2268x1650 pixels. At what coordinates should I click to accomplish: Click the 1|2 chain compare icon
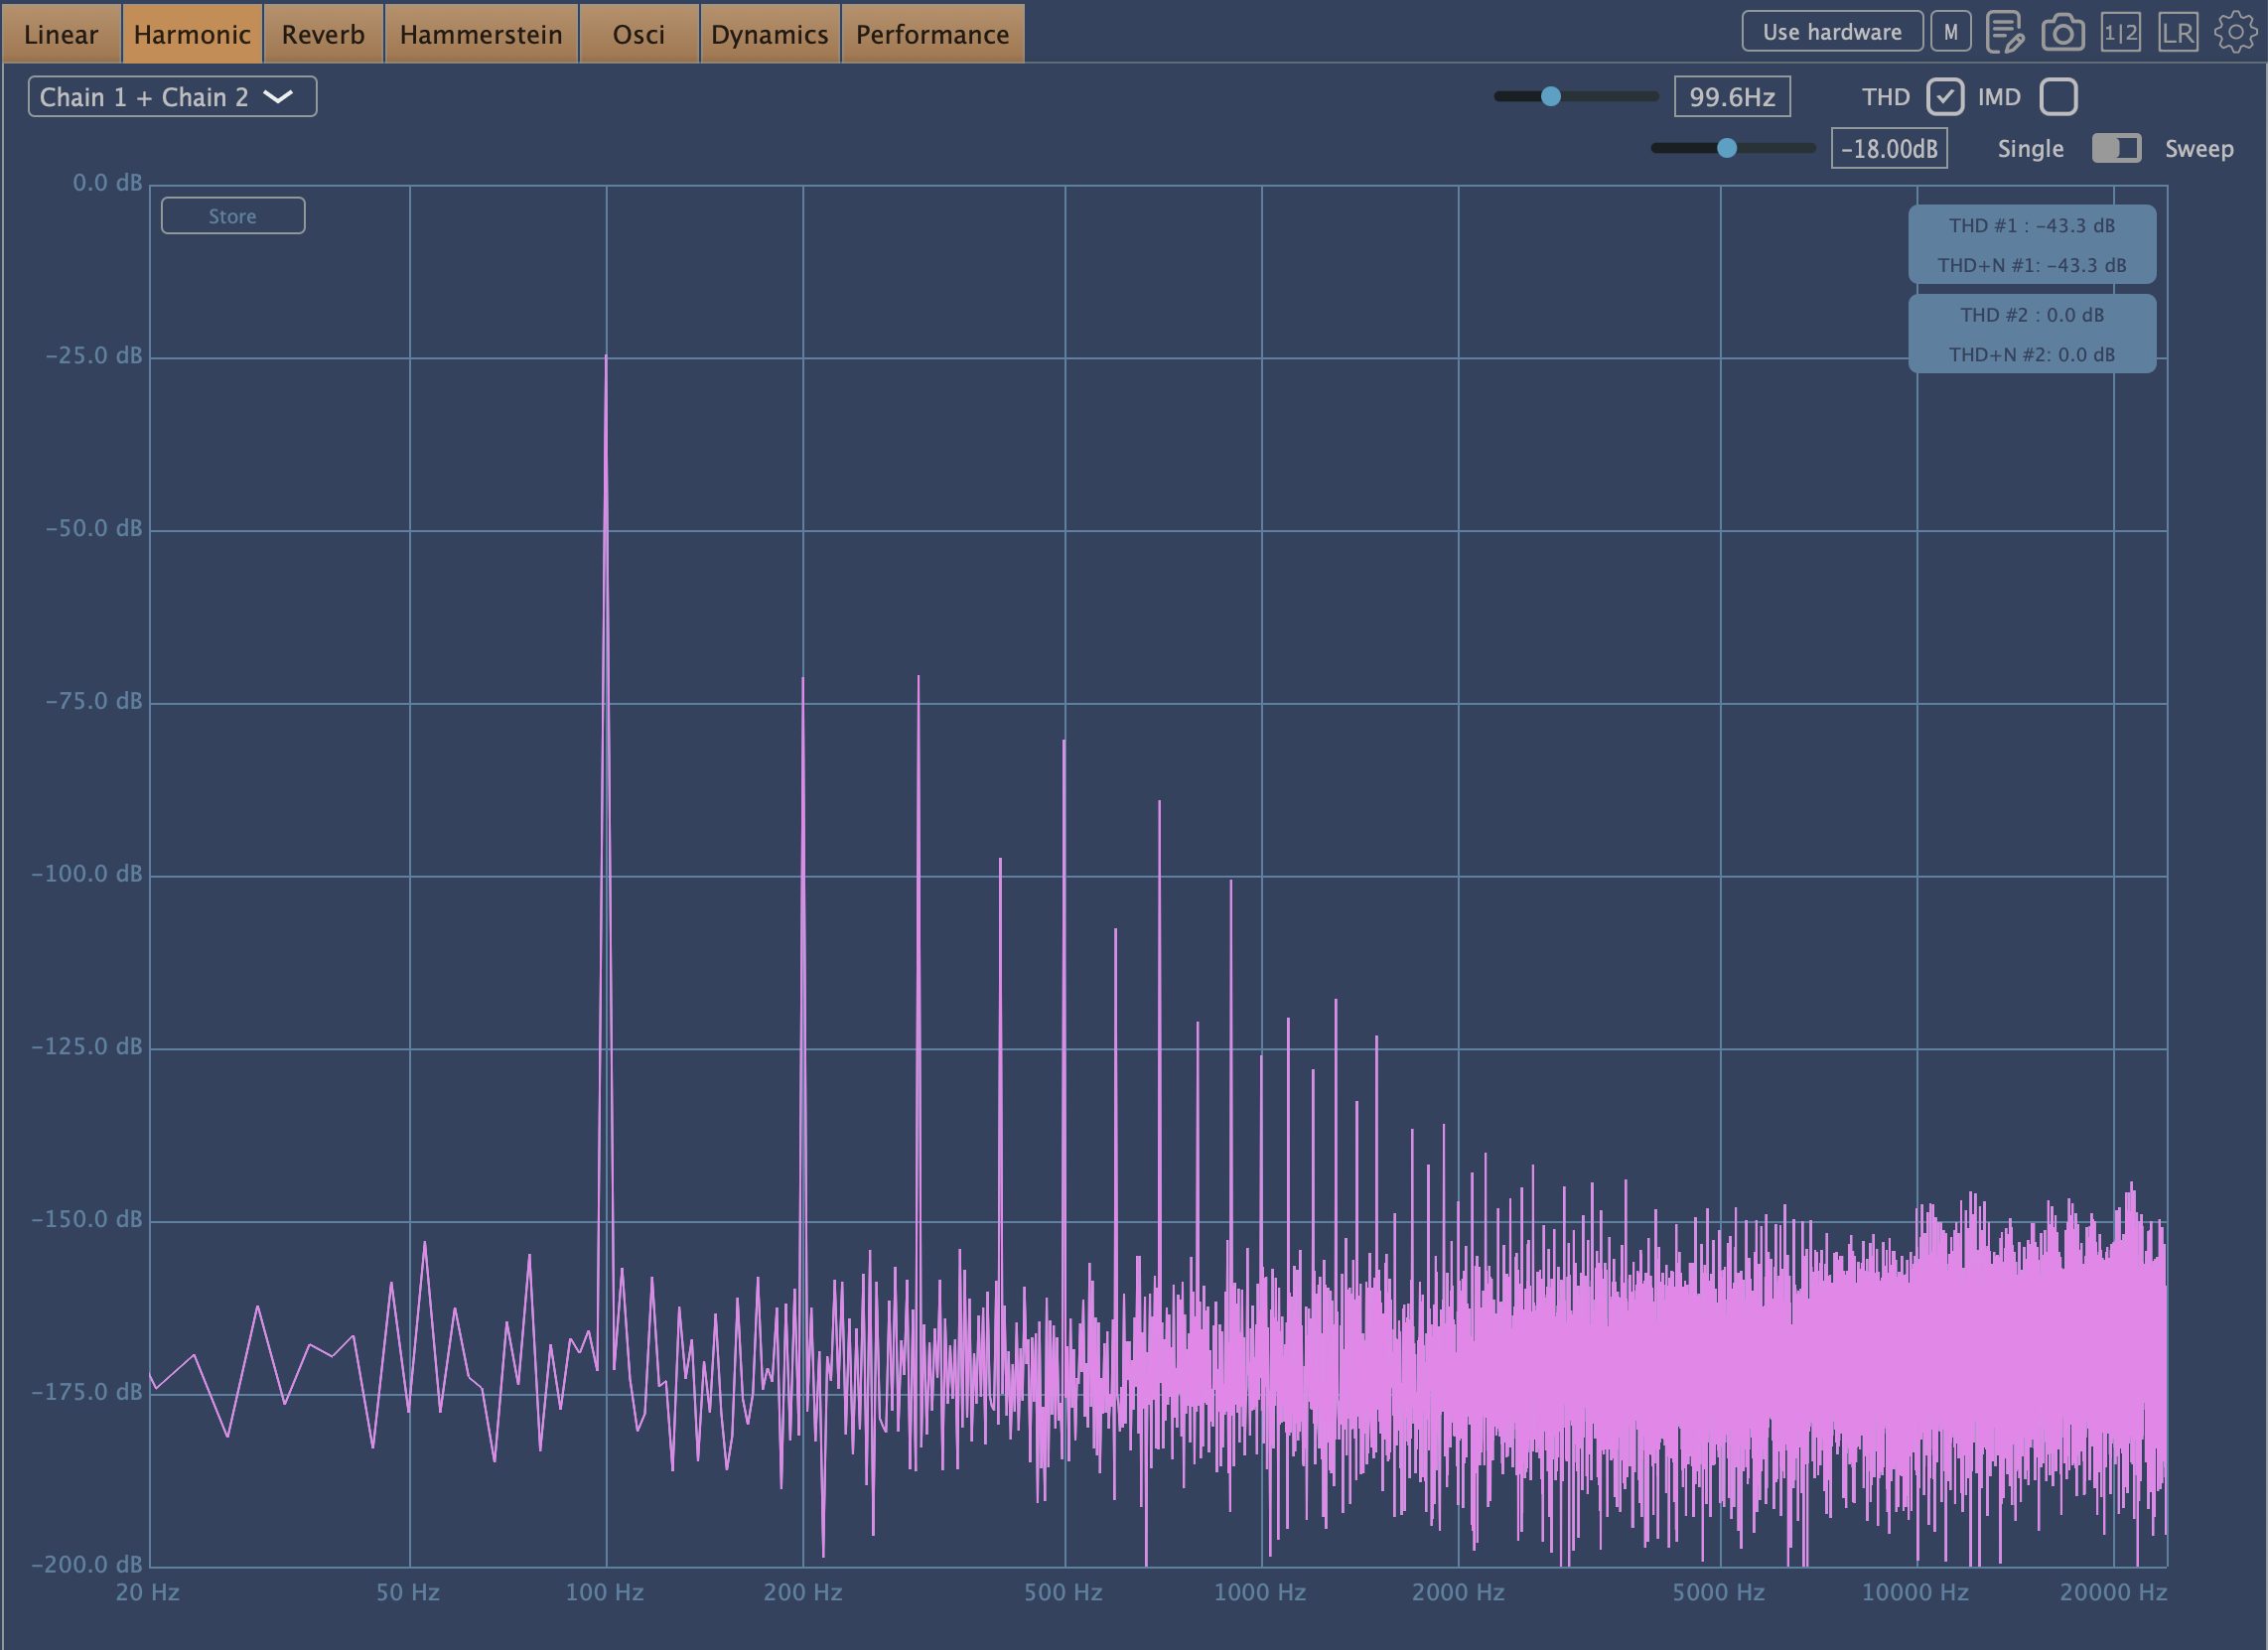[2121, 32]
